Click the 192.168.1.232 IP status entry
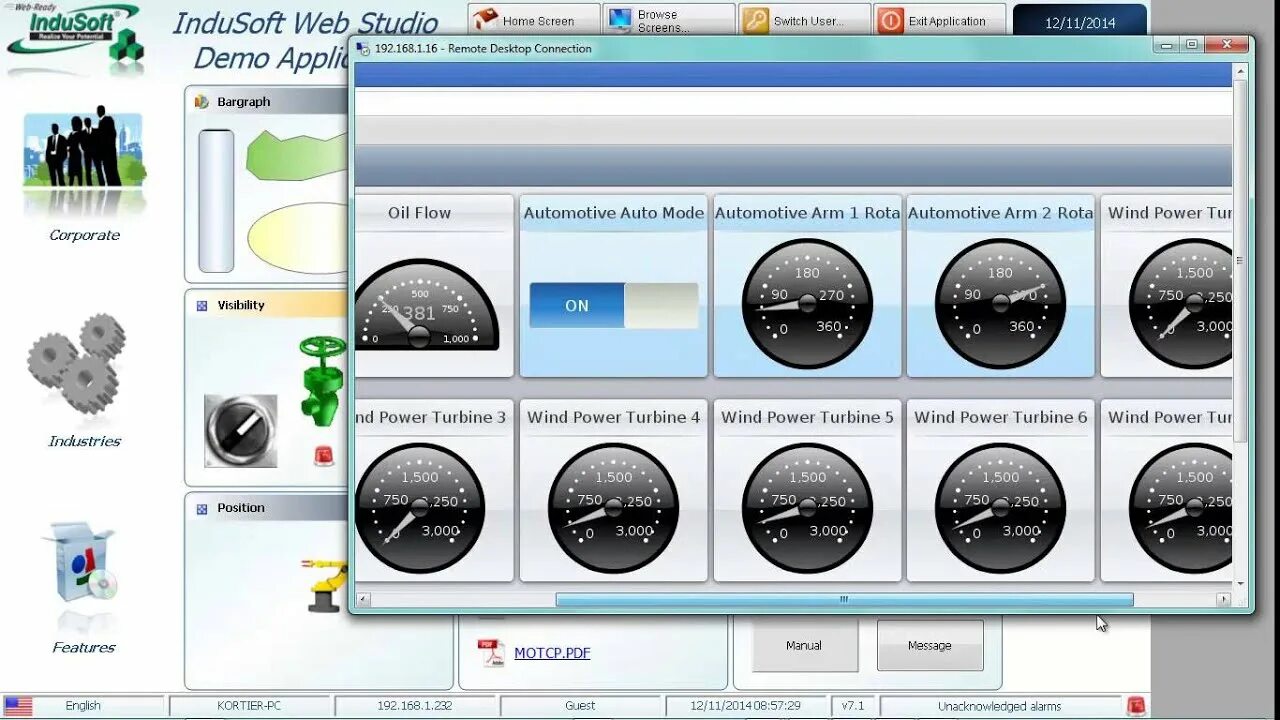The height and width of the screenshot is (720, 1280). (414, 706)
